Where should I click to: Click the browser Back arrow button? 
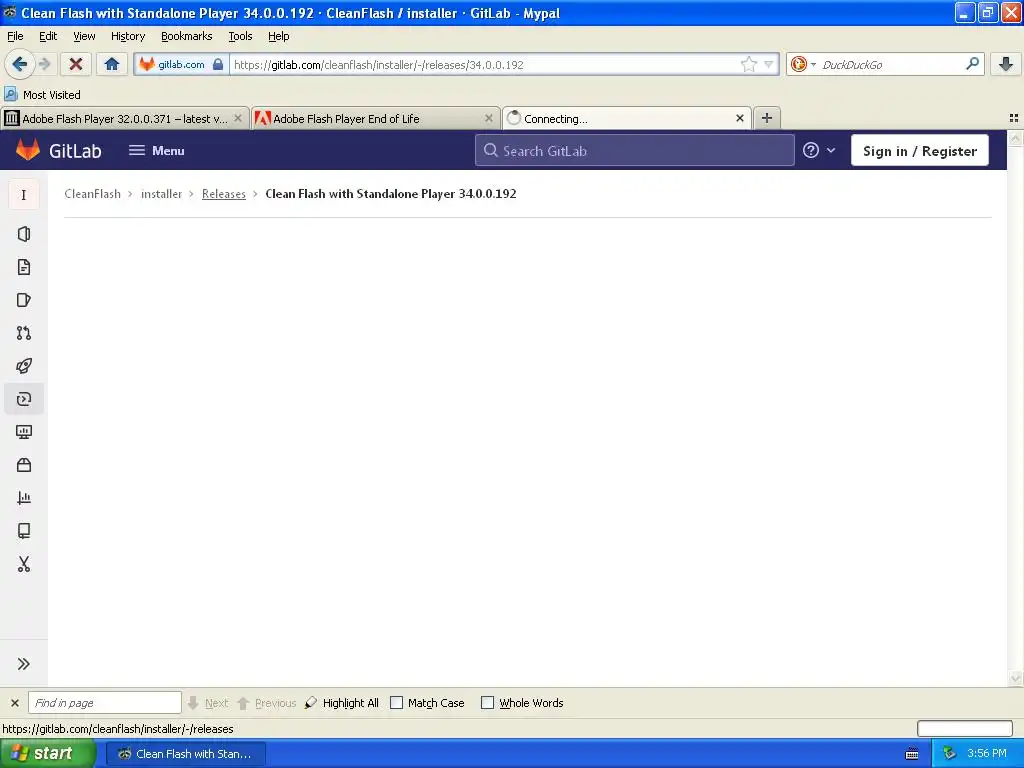click(19, 64)
